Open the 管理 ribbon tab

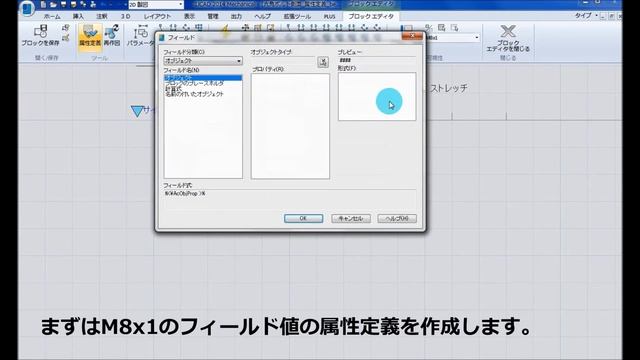pos(213,16)
